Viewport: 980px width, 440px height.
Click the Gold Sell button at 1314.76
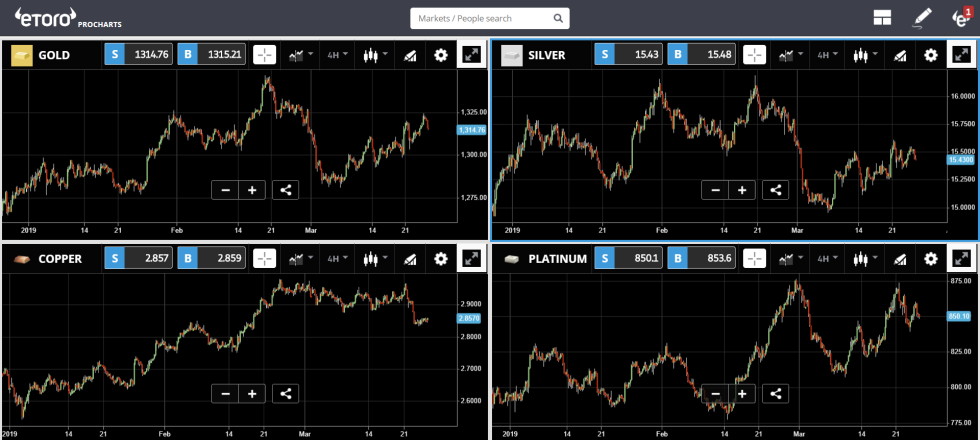(138, 56)
